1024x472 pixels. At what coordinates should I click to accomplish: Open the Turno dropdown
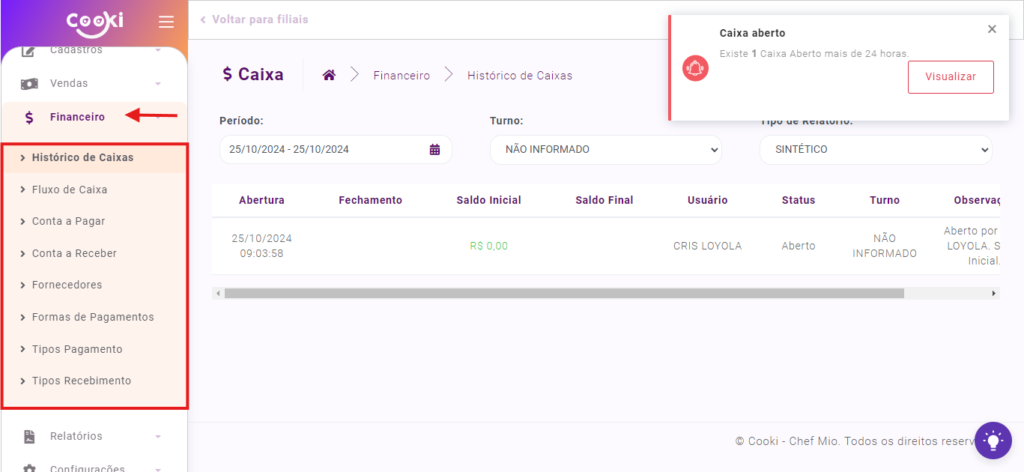[605, 150]
